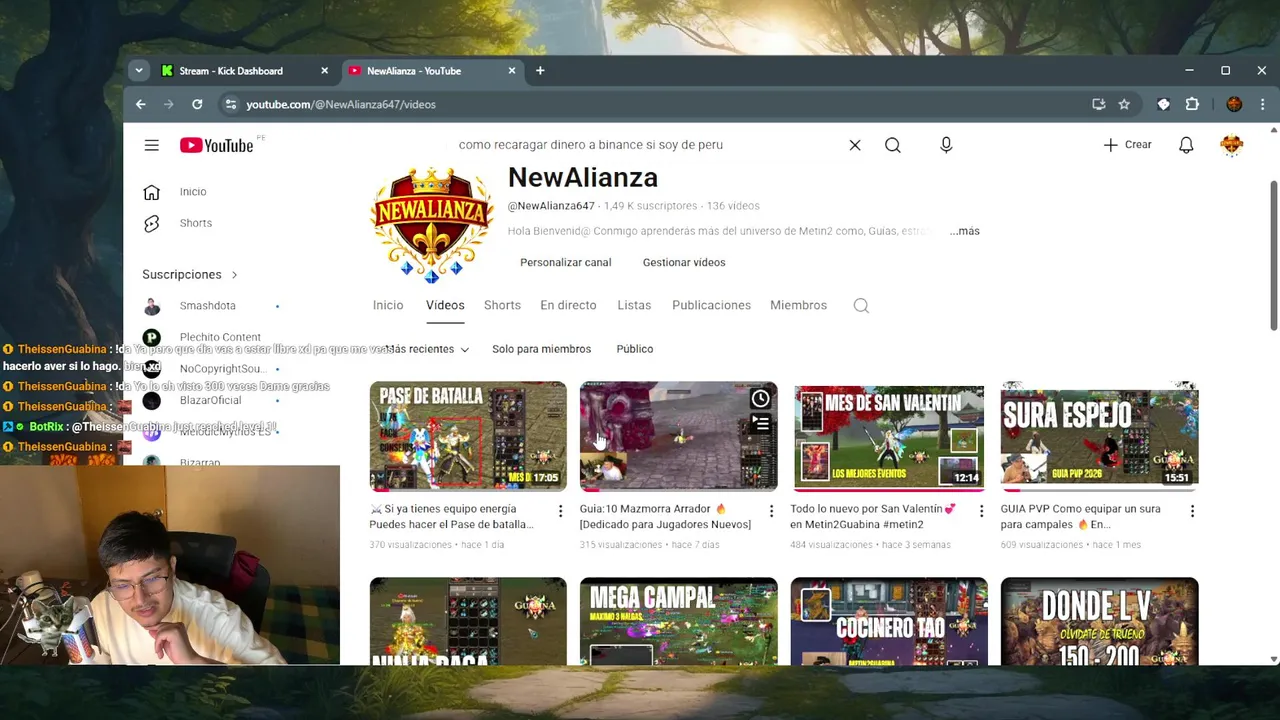Viewport: 1280px width, 720px height.
Task: Open Mes de San Valentin video thumbnail
Action: click(x=889, y=436)
